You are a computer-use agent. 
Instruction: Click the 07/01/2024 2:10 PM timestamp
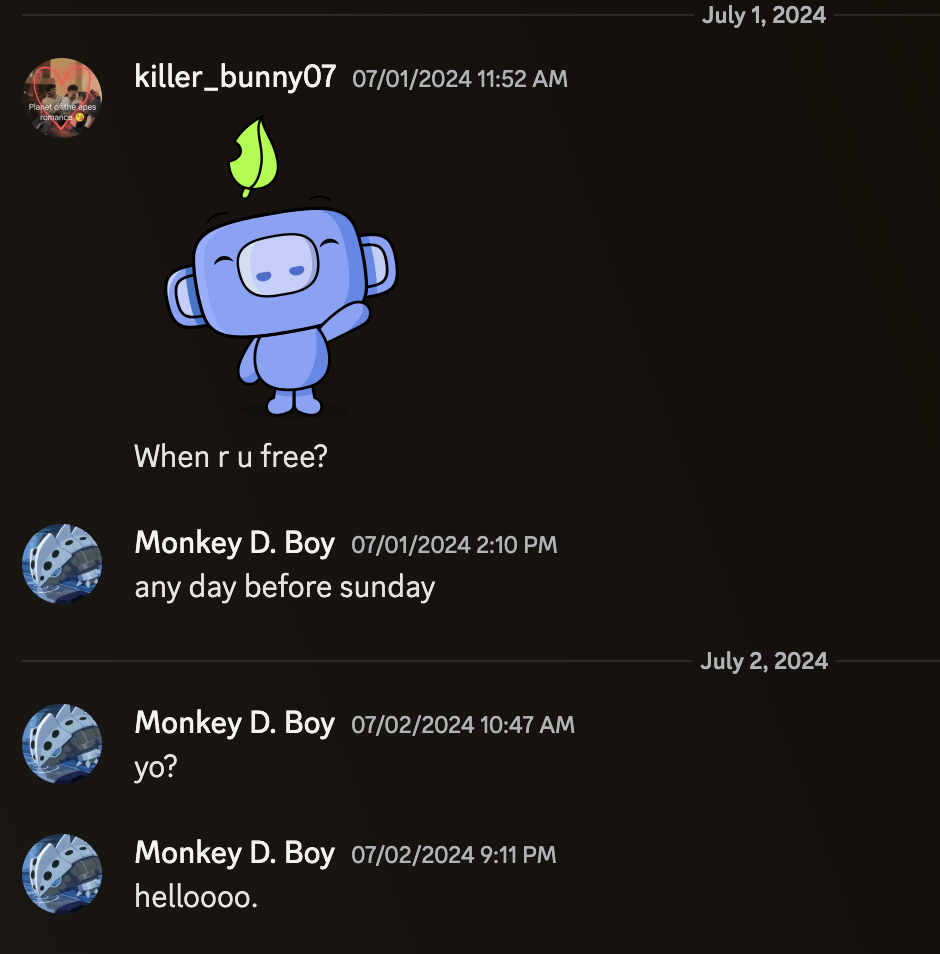tap(454, 545)
